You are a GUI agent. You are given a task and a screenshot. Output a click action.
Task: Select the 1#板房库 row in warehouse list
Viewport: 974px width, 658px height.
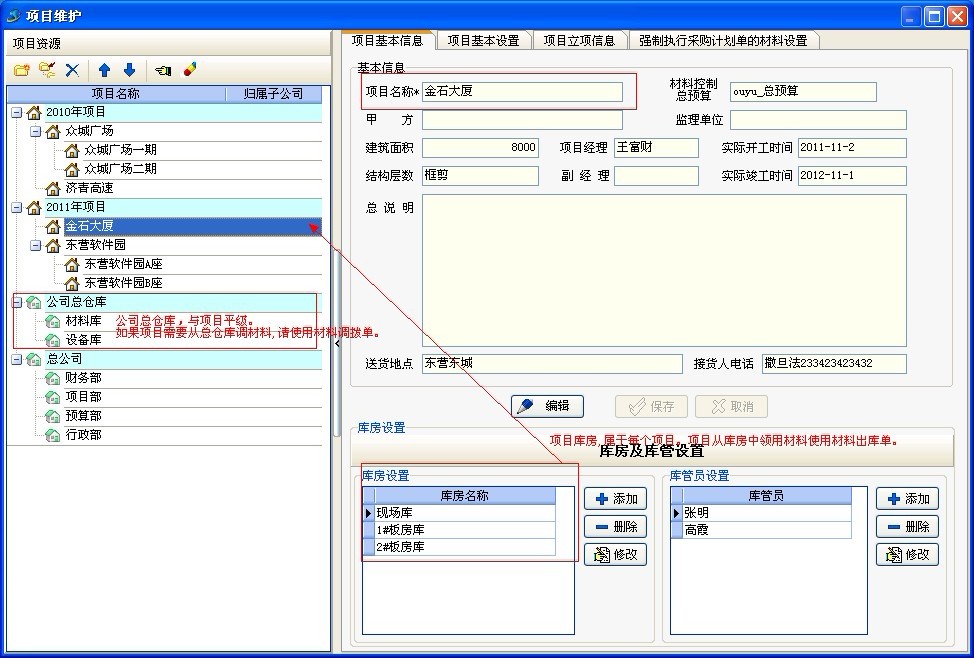[463, 530]
